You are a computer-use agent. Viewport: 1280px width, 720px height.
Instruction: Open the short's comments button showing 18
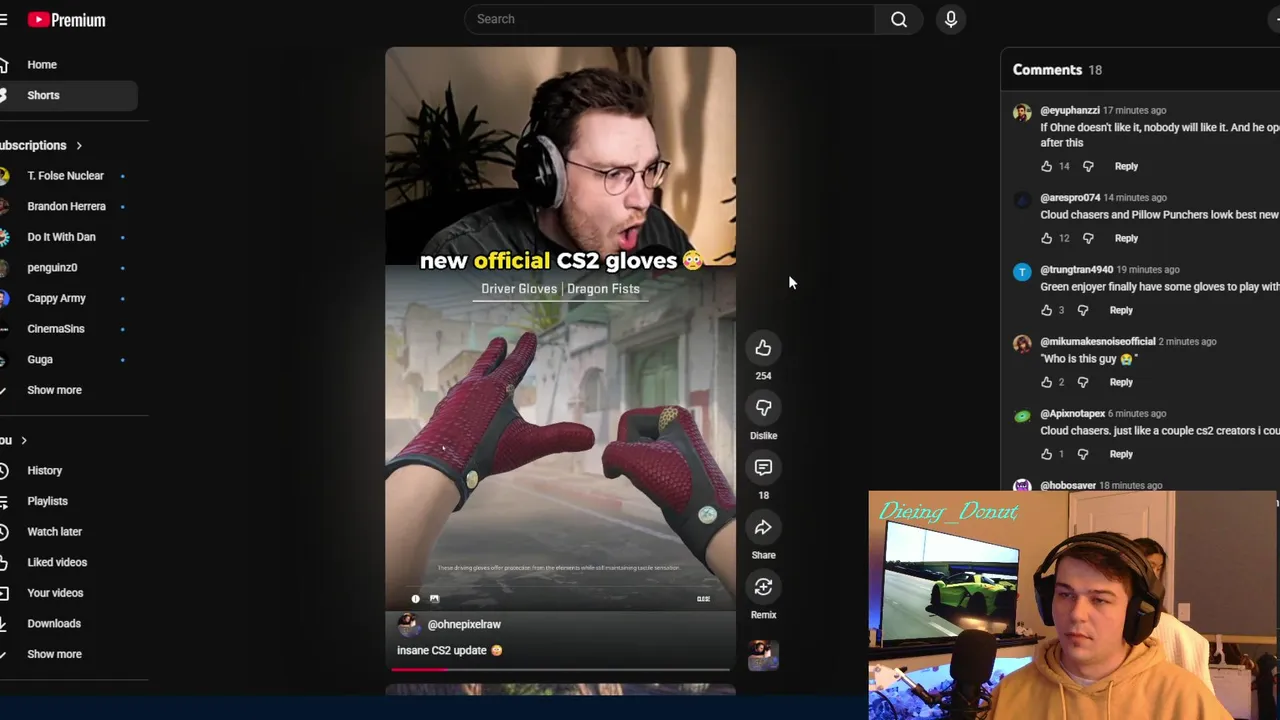(x=763, y=467)
